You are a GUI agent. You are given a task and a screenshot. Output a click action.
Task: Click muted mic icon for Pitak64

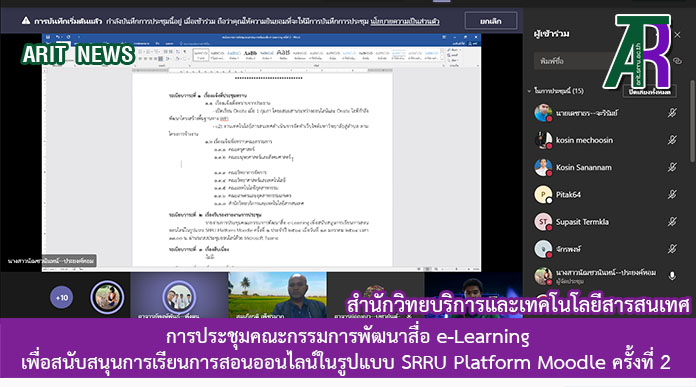672,194
